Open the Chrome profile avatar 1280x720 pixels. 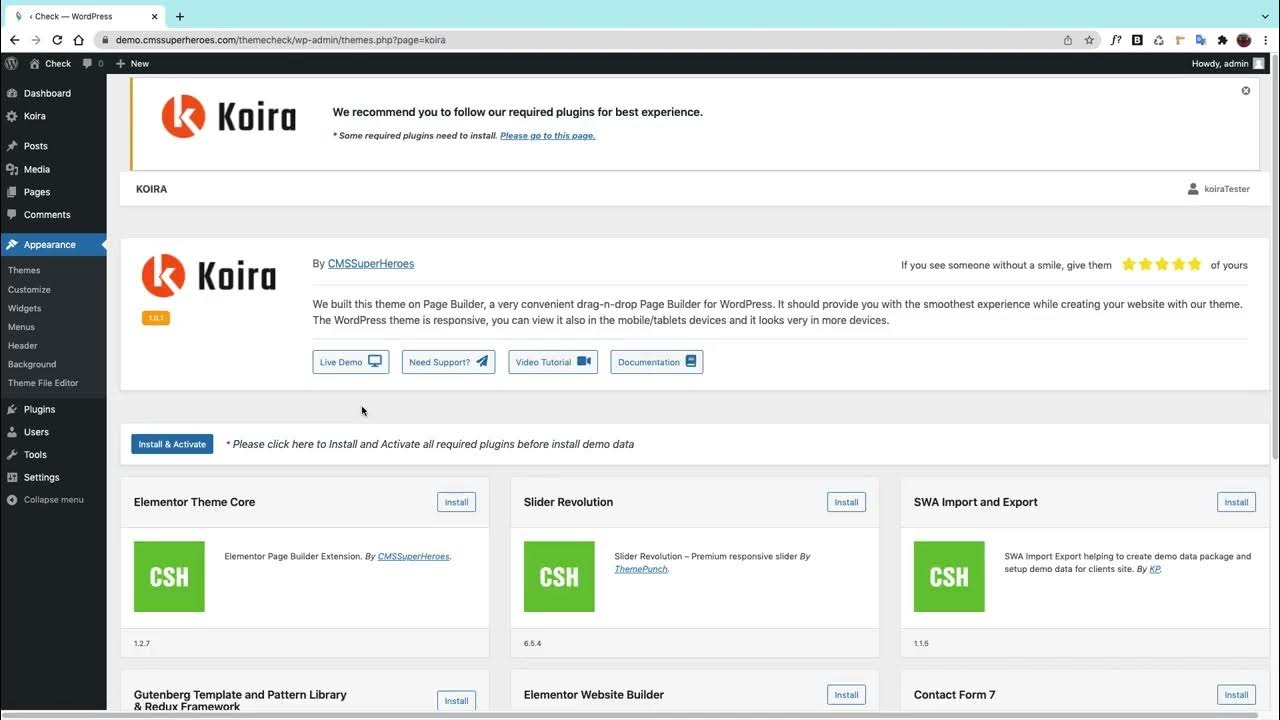[1244, 40]
